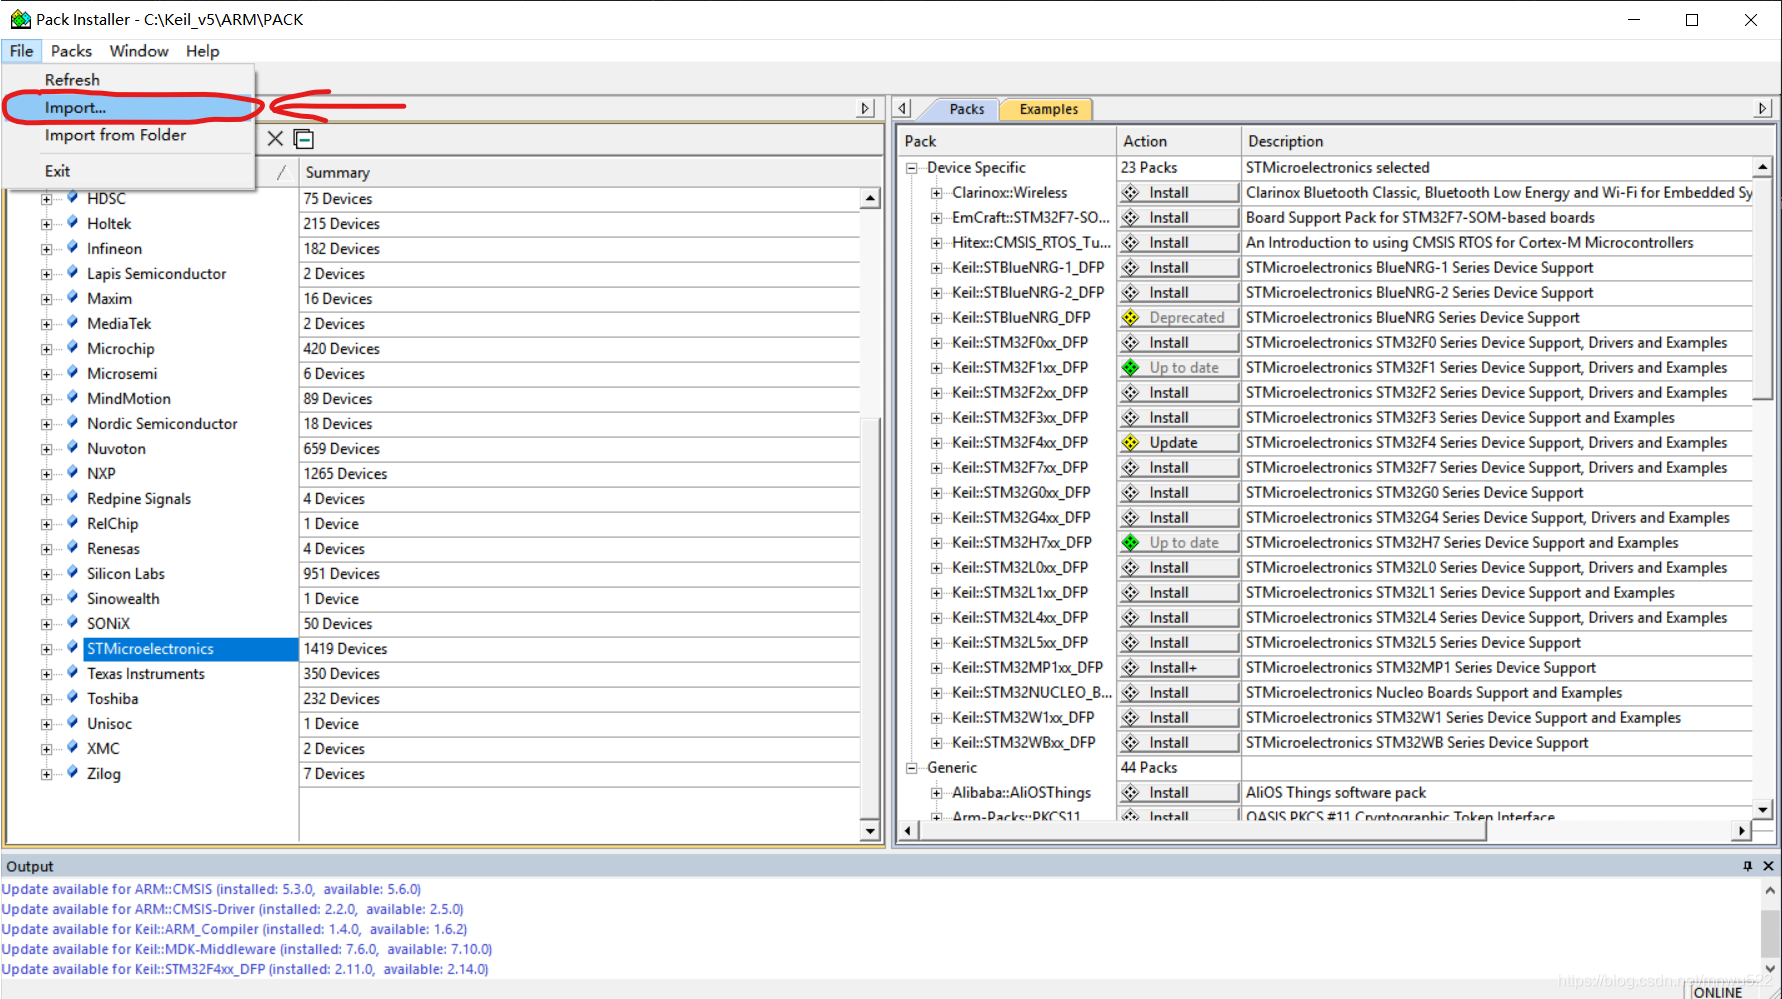
Task: Select the Renesas tree item
Action: coord(113,549)
